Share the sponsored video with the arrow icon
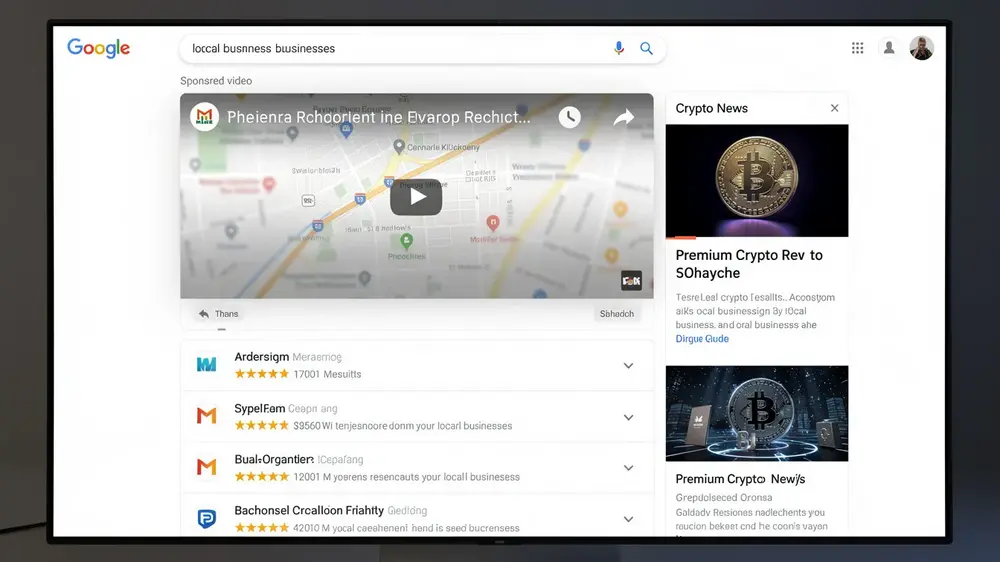 623,117
